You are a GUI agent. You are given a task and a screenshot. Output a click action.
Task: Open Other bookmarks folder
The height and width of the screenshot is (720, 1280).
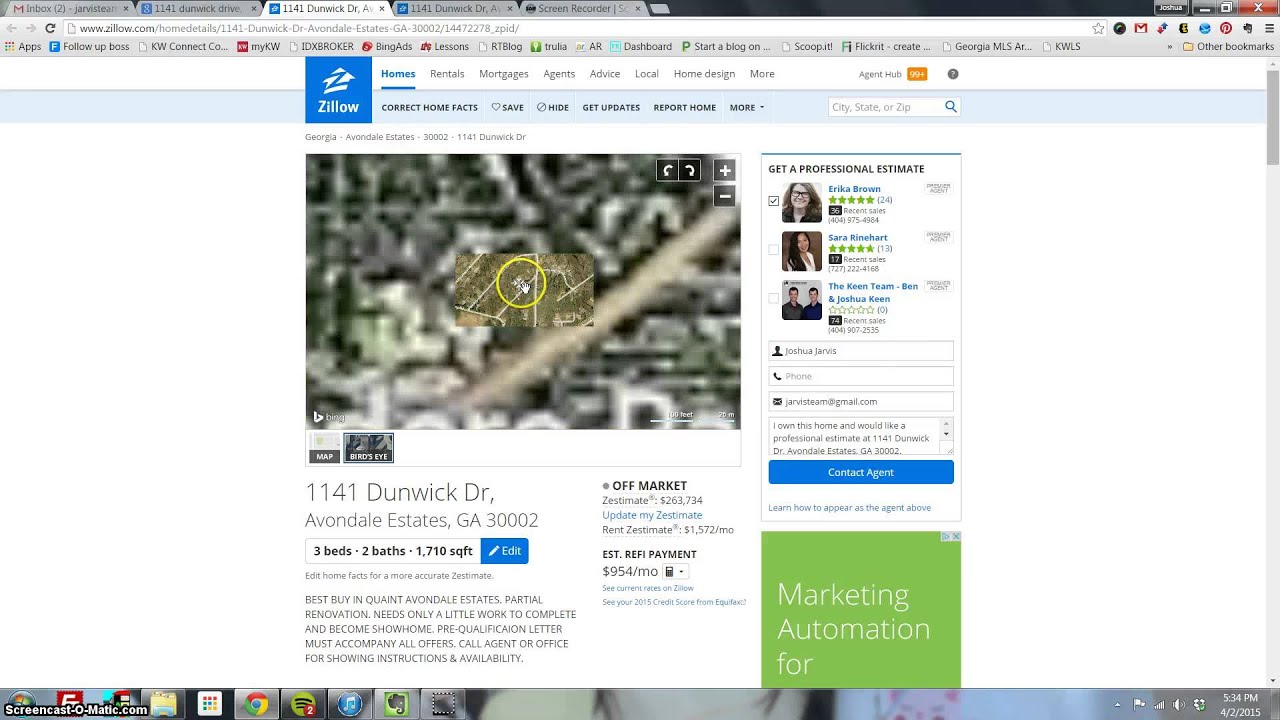(1228, 46)
